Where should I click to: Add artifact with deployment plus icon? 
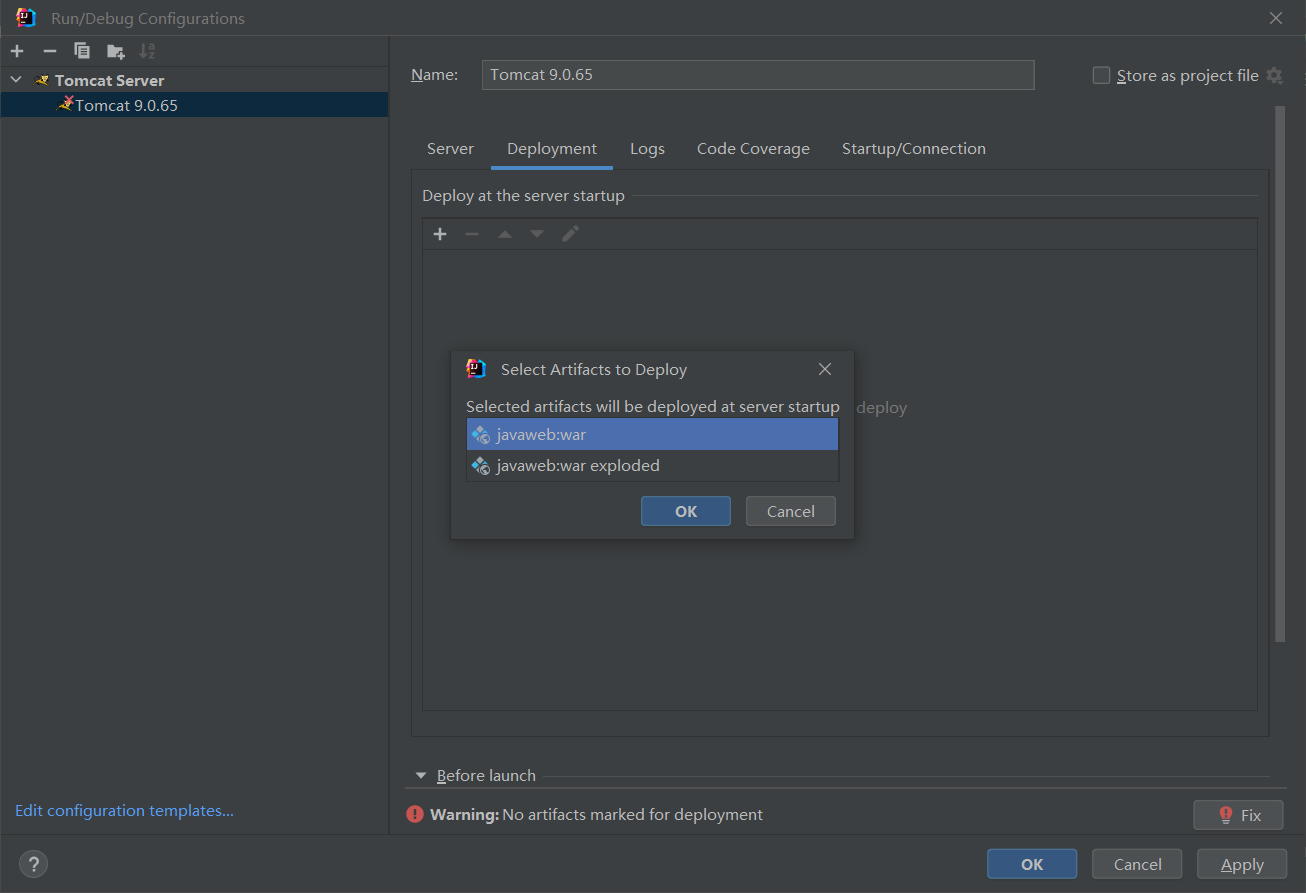tap(440, 234)
